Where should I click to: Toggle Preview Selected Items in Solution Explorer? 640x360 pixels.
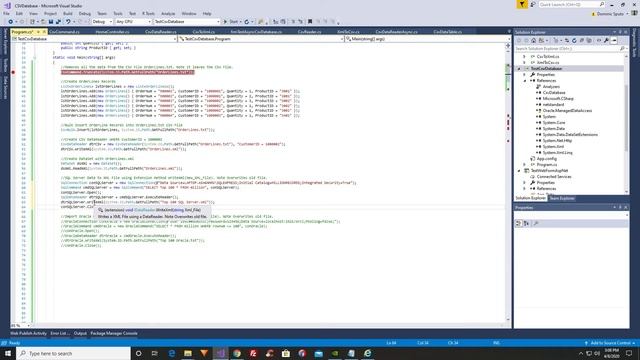pos(614,40)
